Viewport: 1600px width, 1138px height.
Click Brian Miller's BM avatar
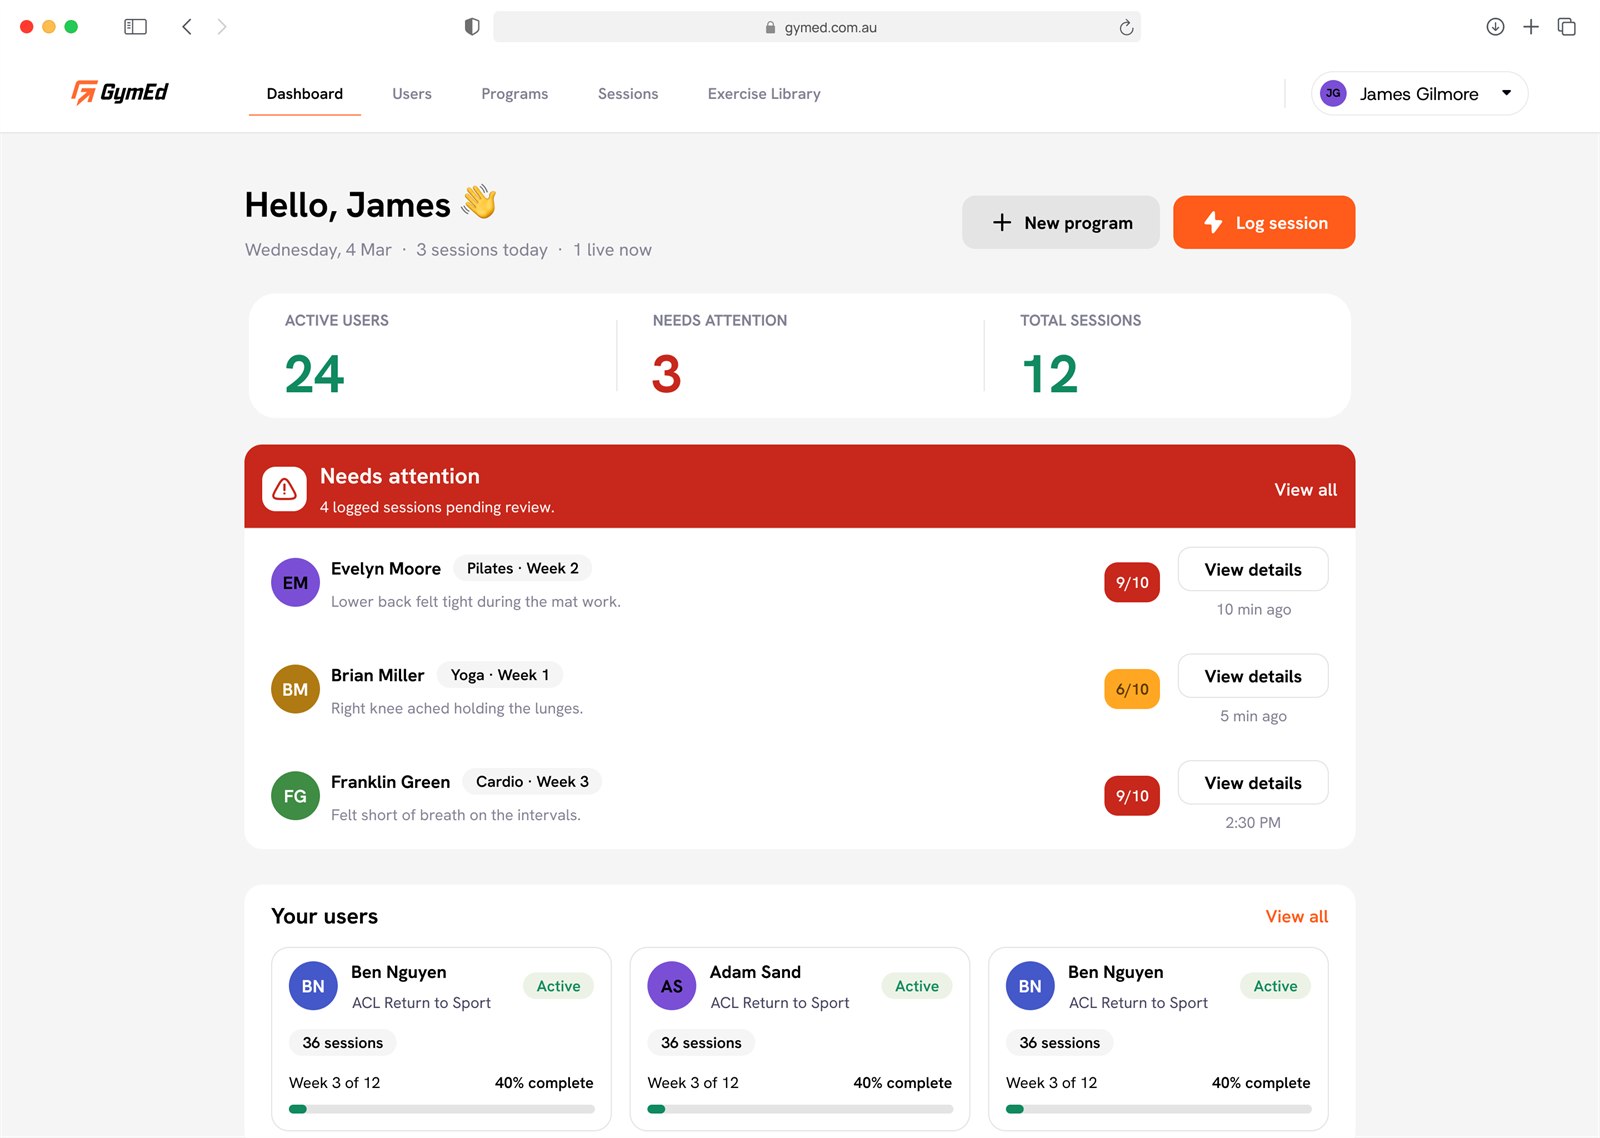coord(295,689)
